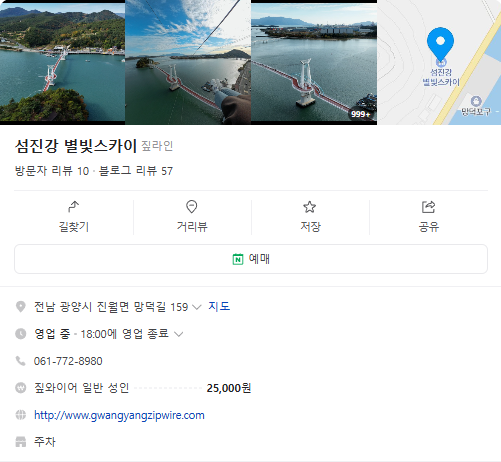Click the phone handset icon

click(21, 361)
